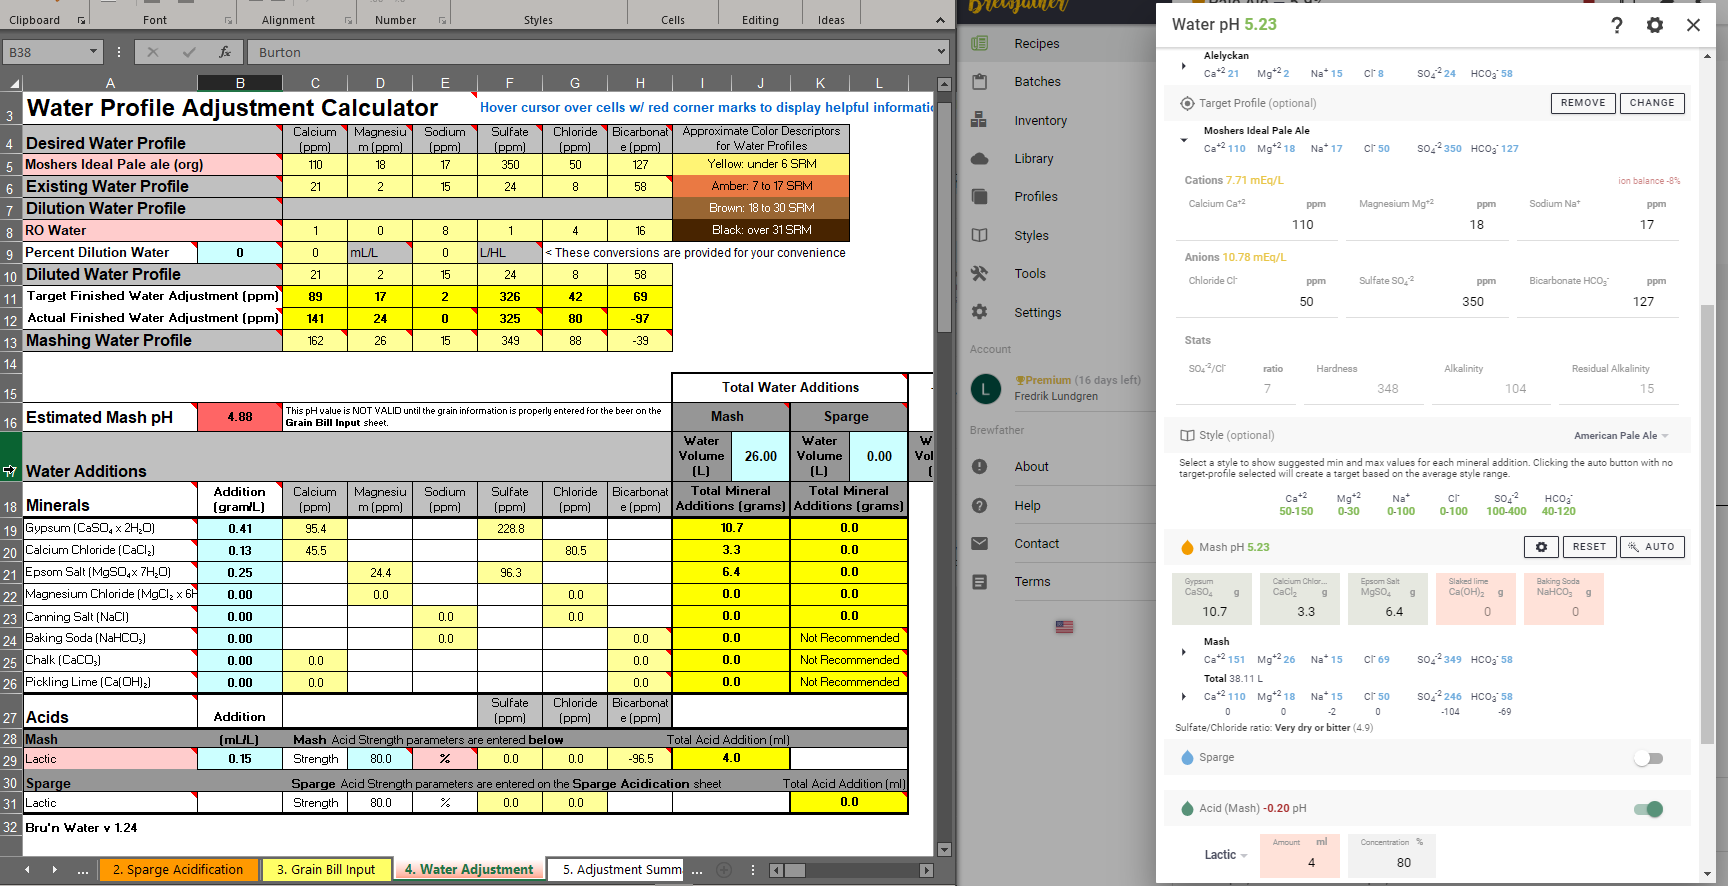Open the Profiles folder icon

(x=979, y=196)
